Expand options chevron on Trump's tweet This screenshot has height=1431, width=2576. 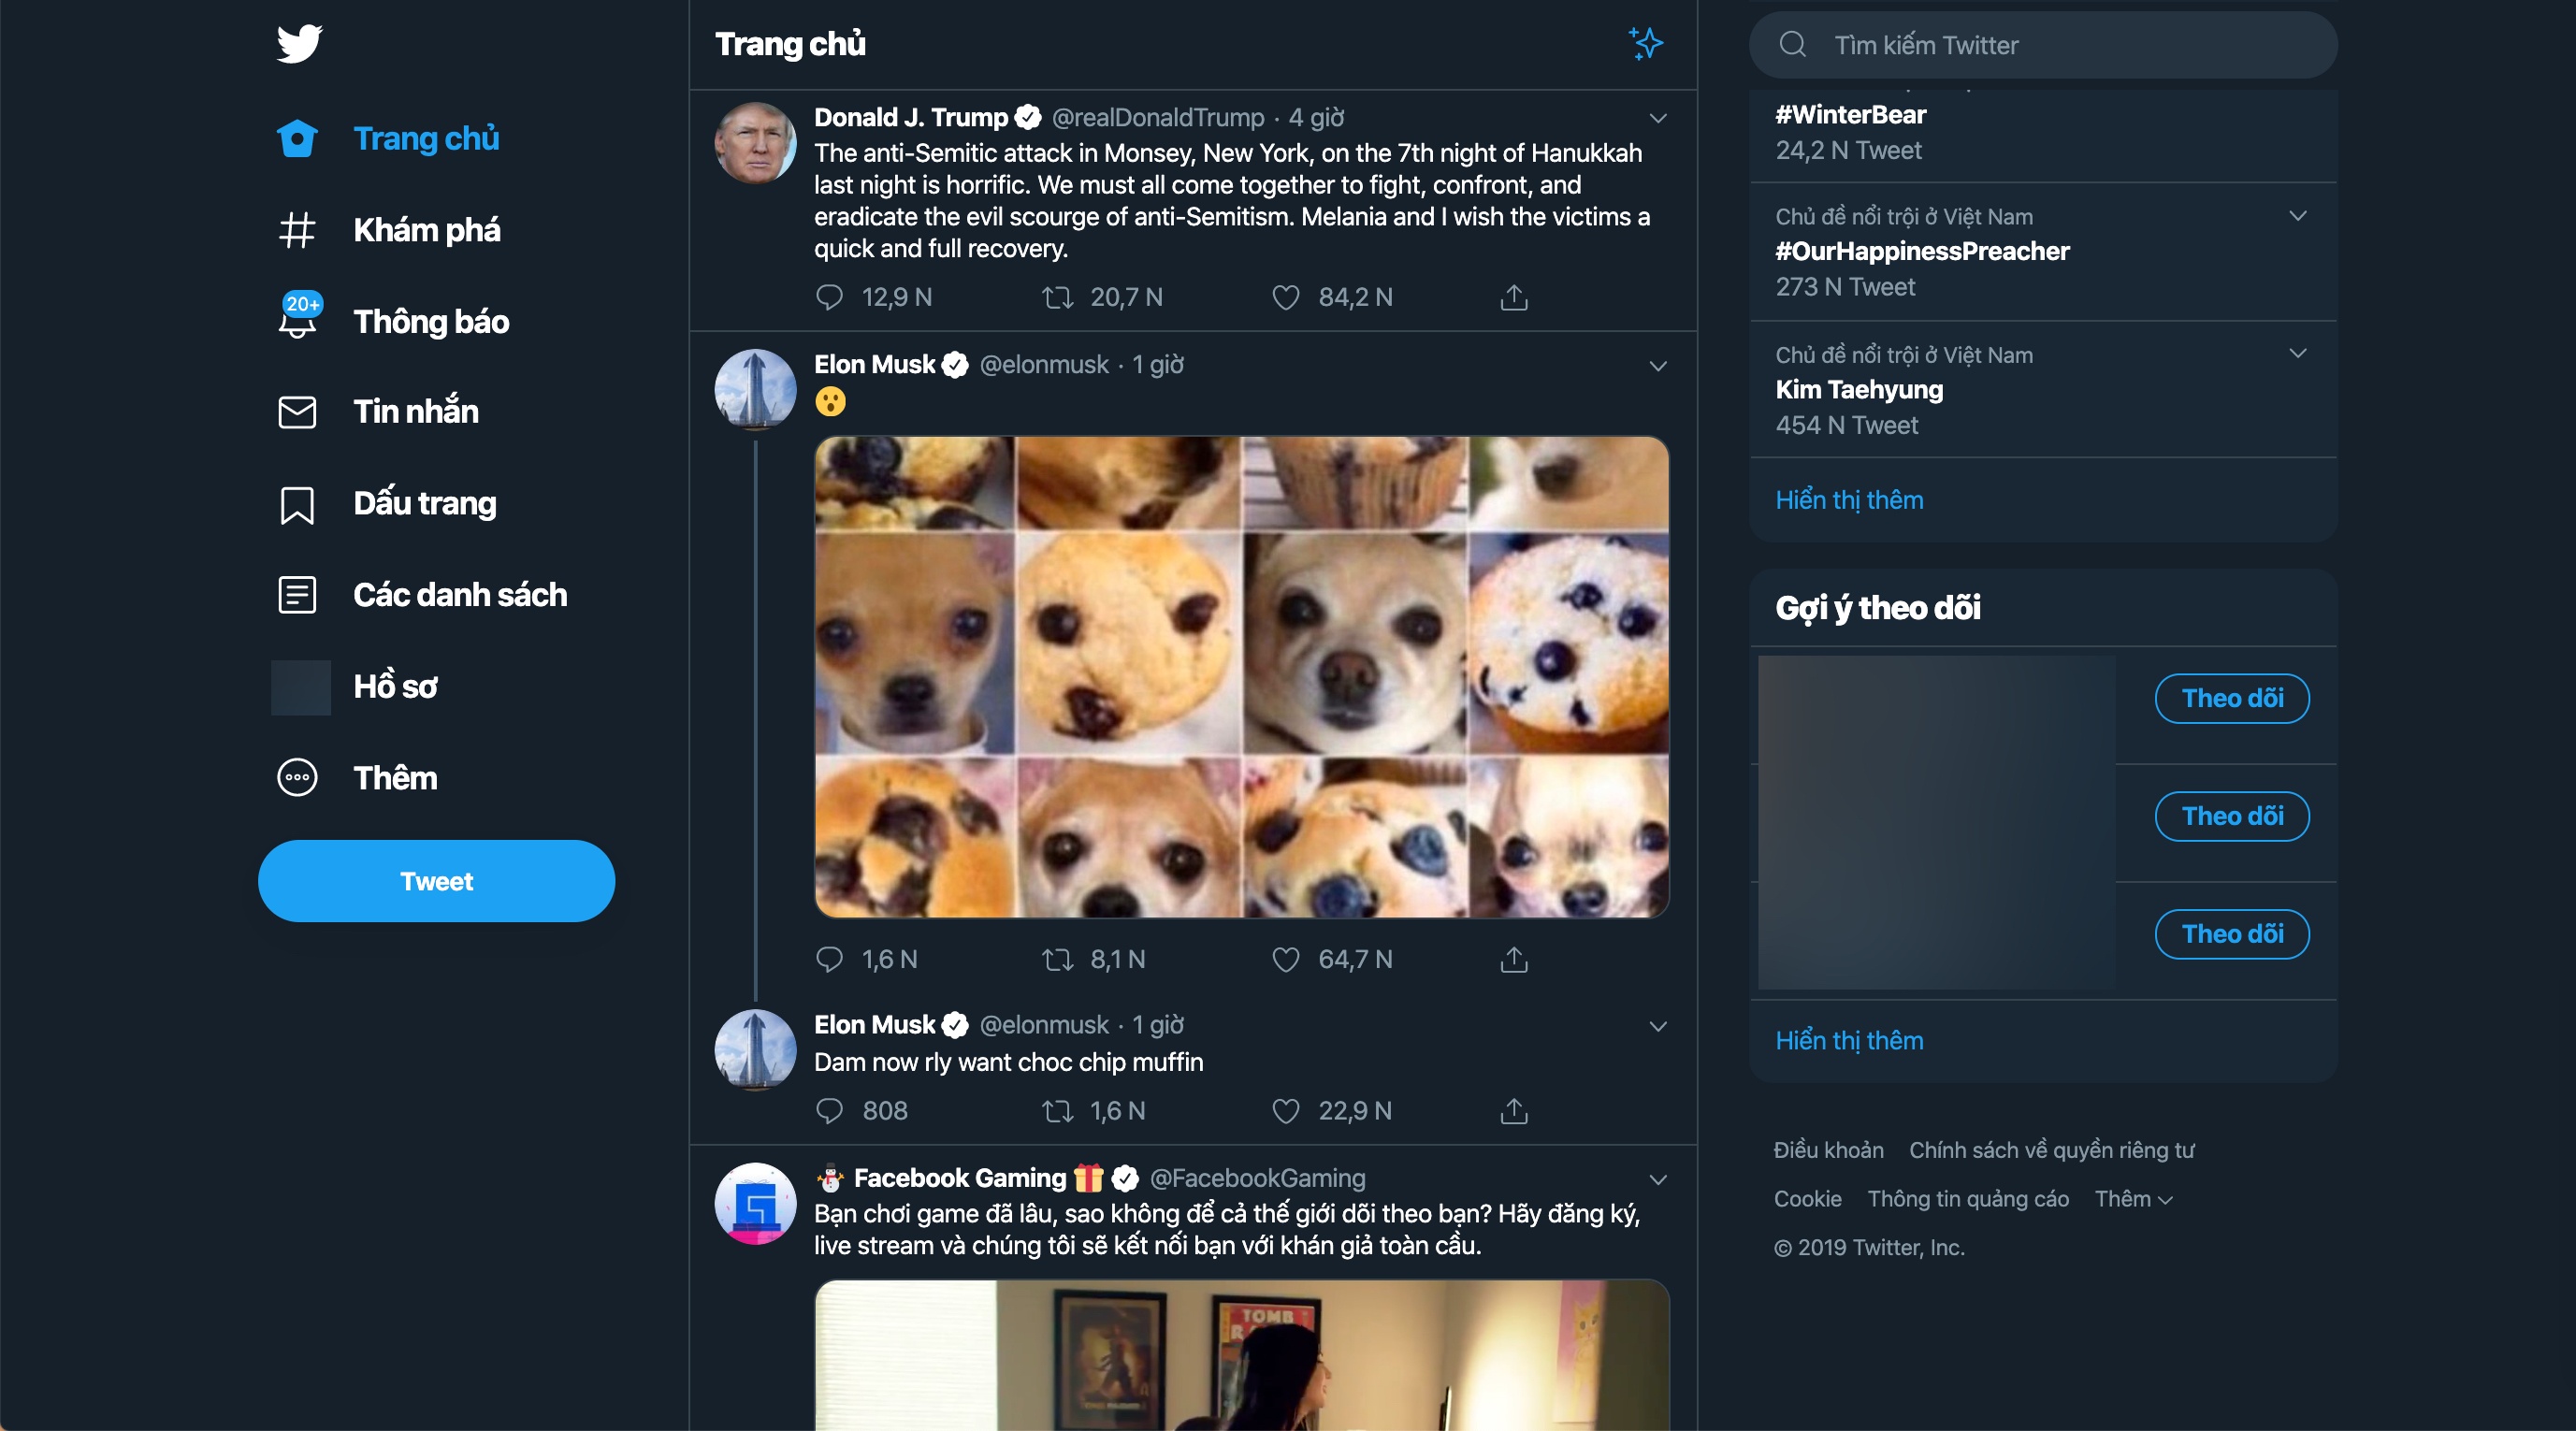(x=1657, y=118)
